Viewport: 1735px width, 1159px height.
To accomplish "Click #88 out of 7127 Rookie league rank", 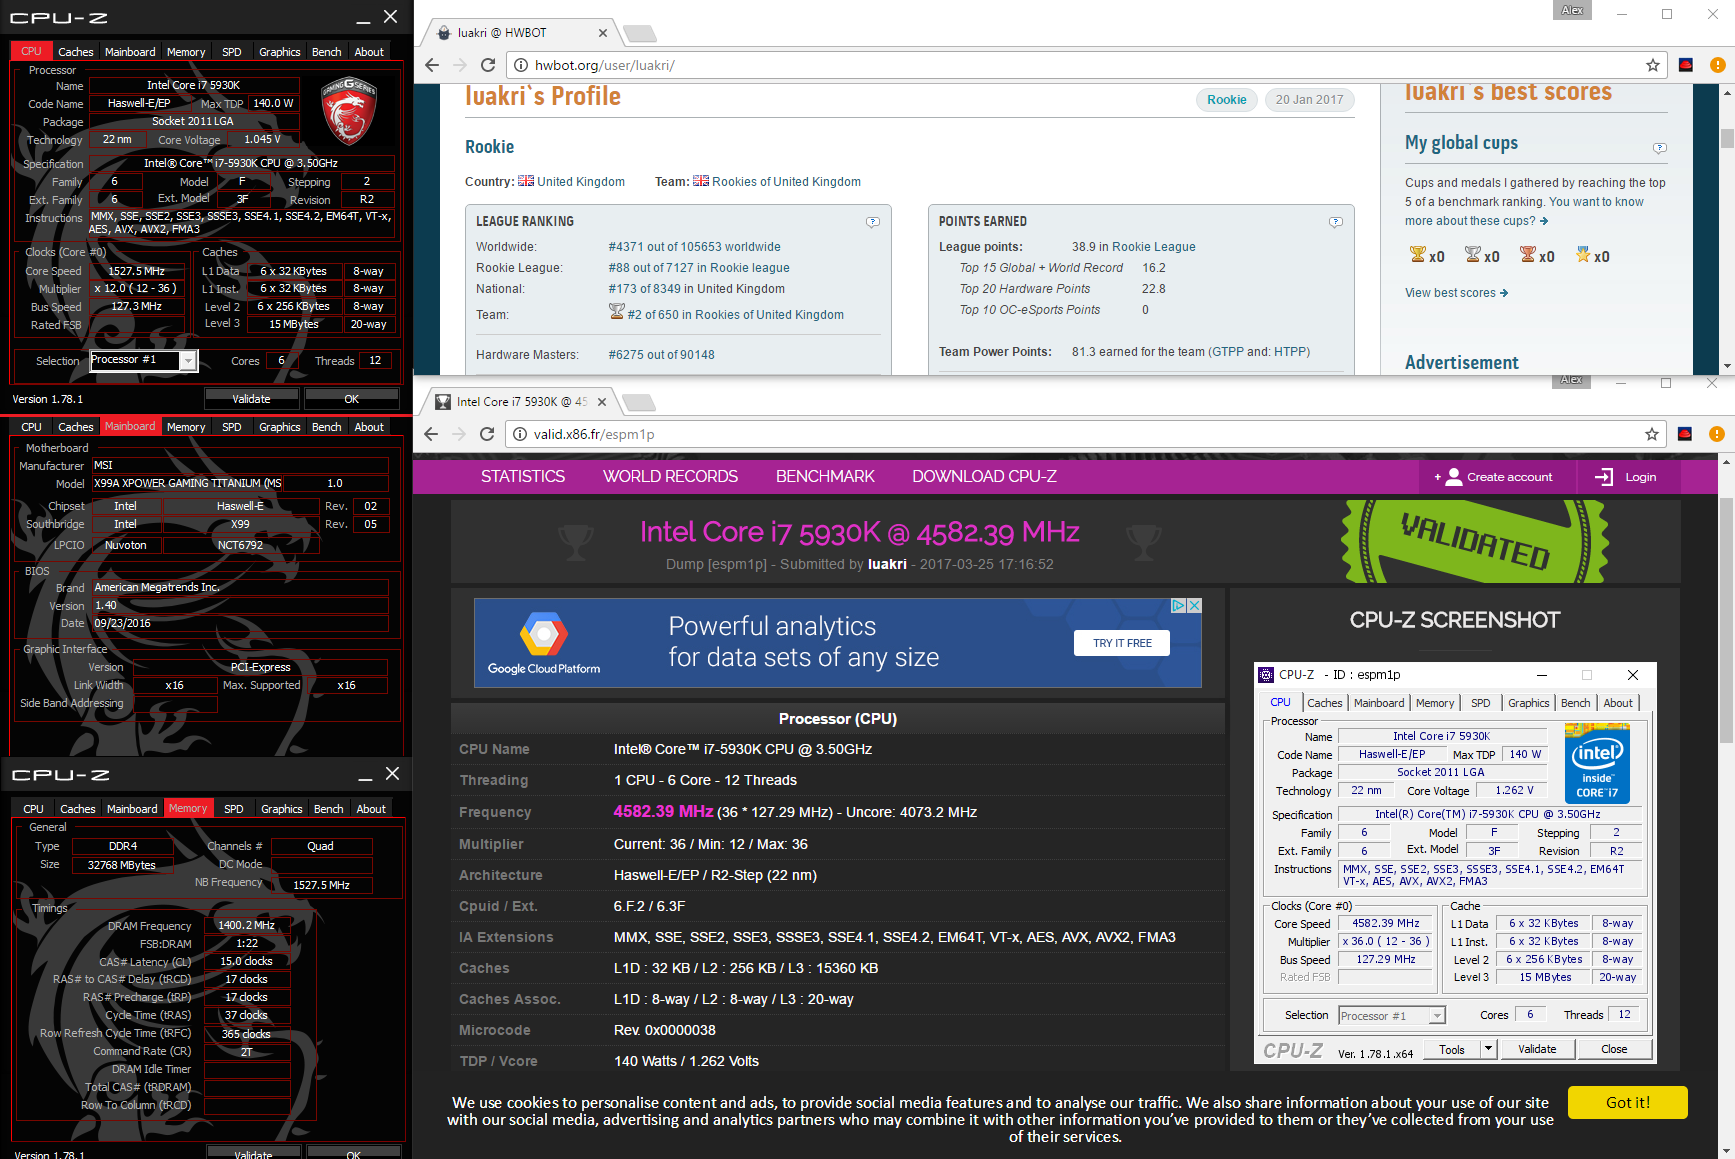I will (699, 268).
